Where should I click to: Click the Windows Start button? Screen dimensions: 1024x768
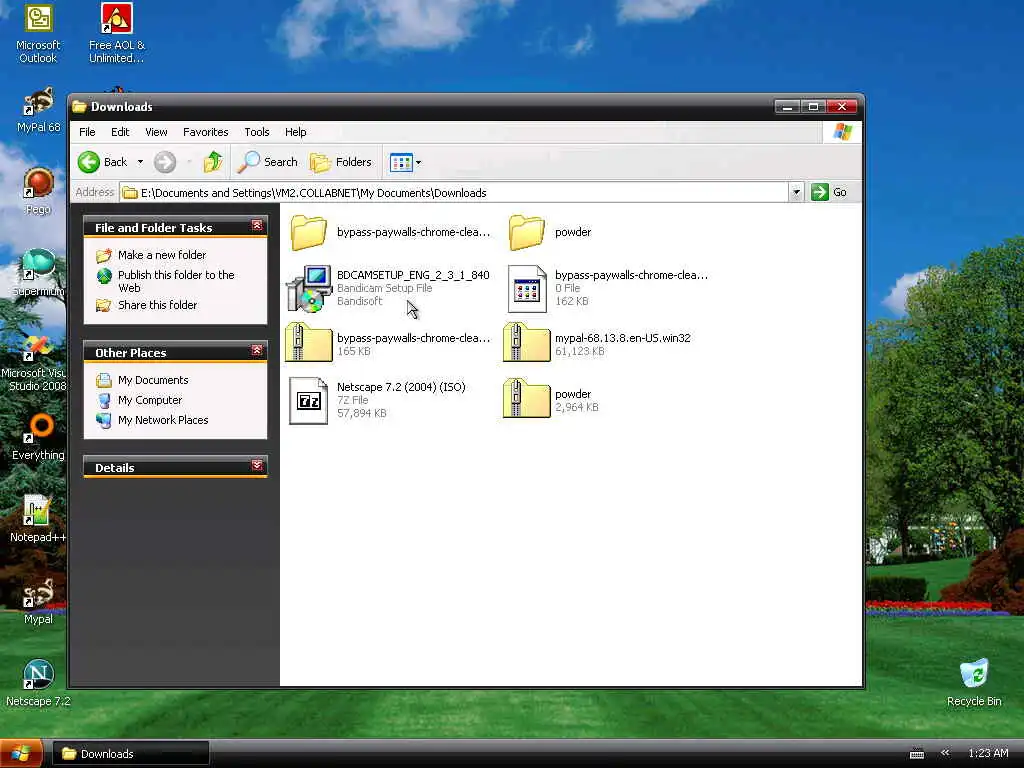coord(21,754)
